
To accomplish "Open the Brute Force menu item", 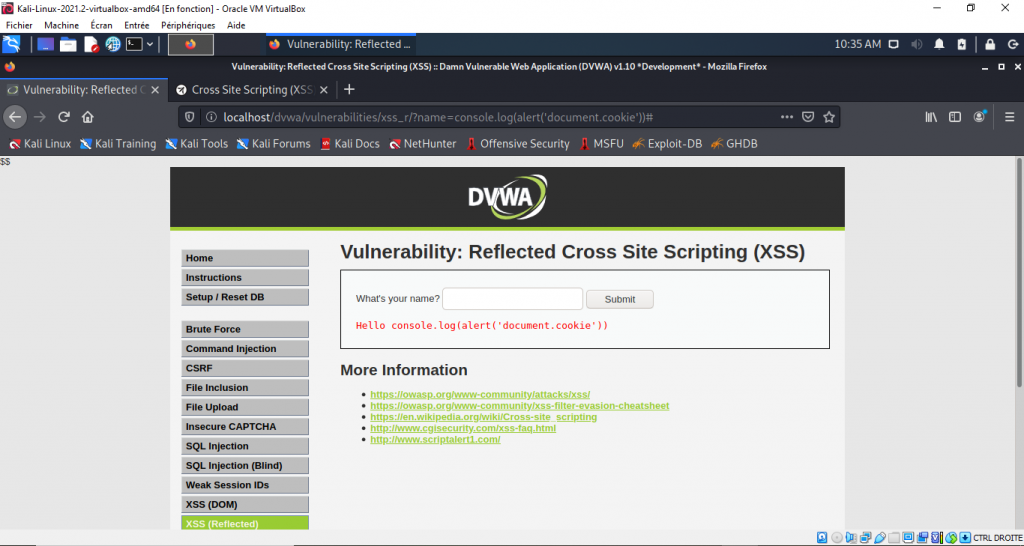I will pyautogui.click(x=245, y=329).
